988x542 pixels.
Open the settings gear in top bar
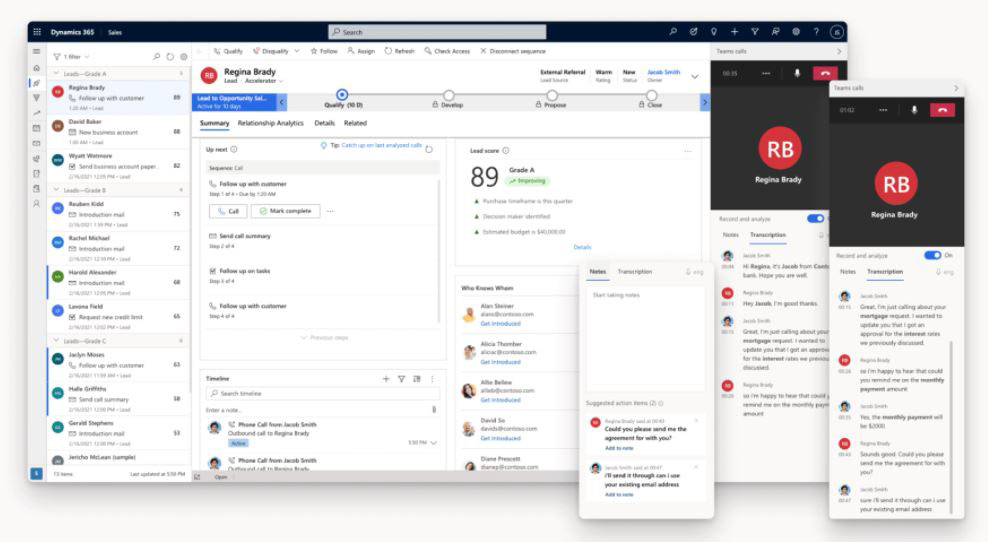click(x=796, y=32)
